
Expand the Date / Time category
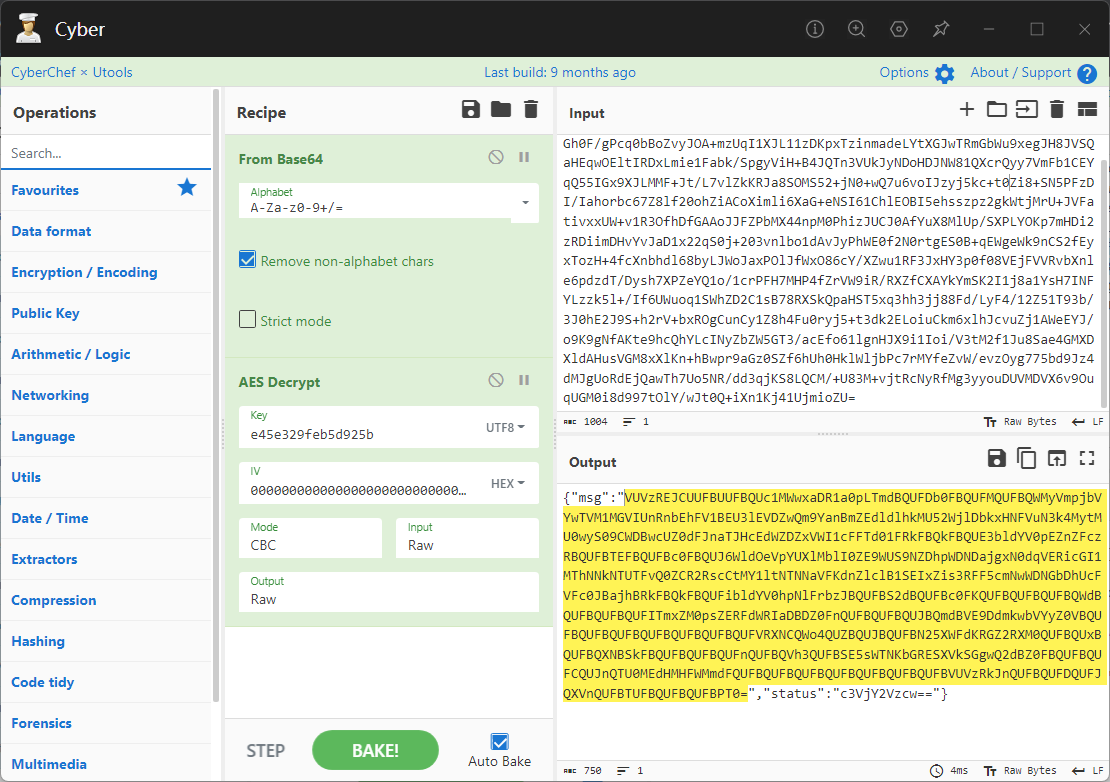(x=106, y=519)
